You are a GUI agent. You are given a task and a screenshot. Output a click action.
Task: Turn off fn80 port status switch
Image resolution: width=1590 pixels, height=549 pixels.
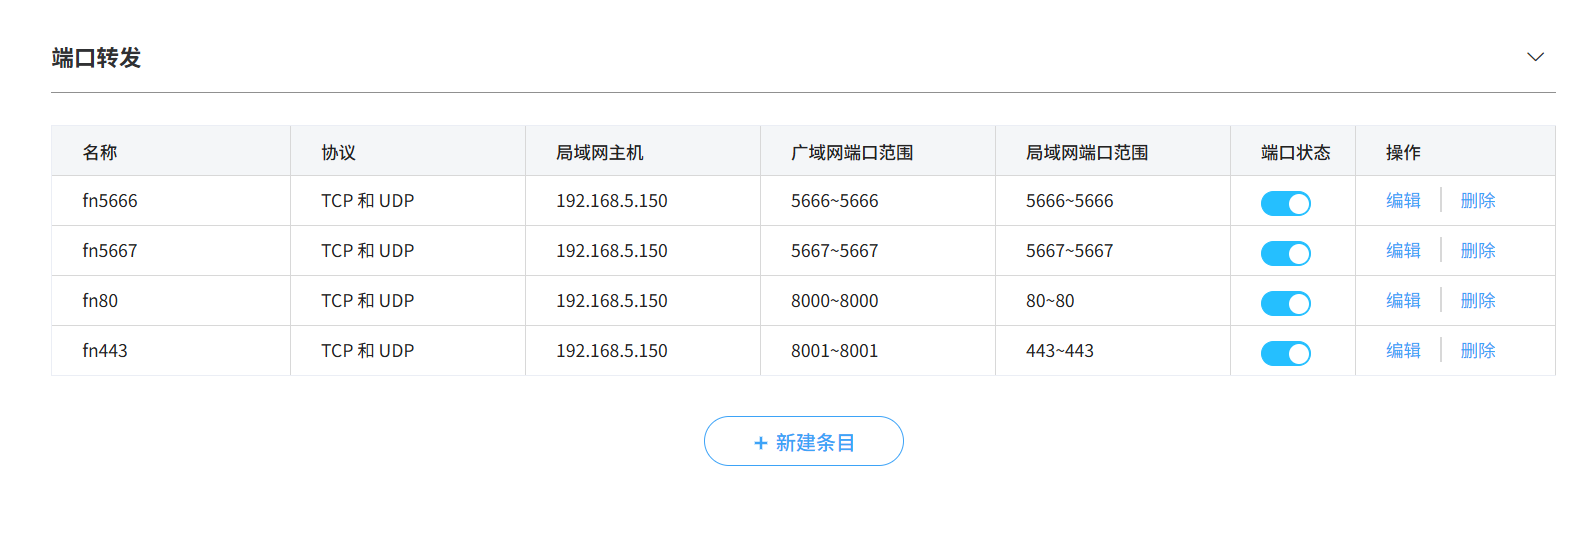point(1285,303)
